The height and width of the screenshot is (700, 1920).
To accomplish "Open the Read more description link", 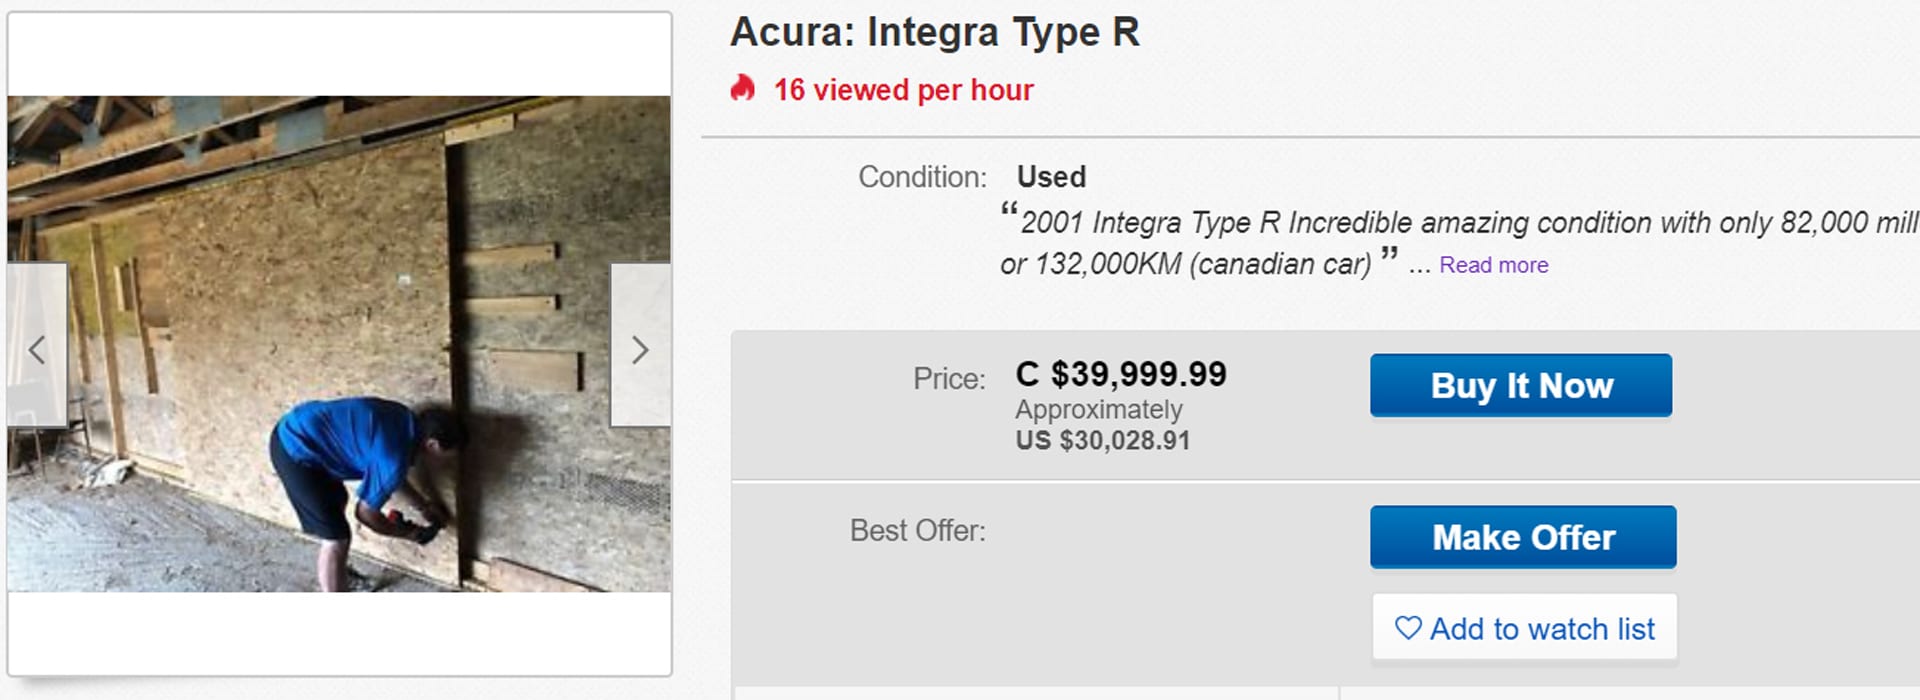I will coord(1493,265).
